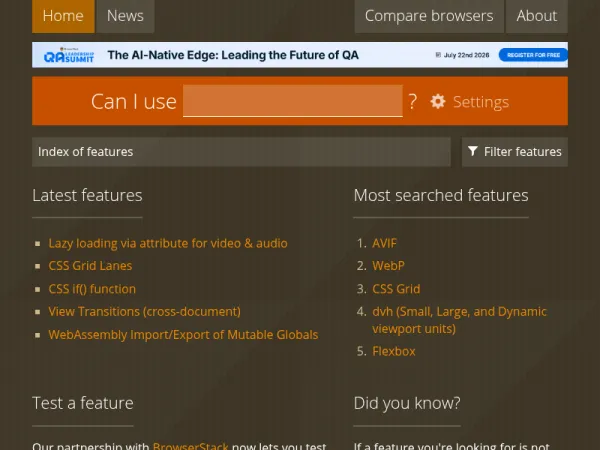Open View Transitions (cross-document) link
The width and height of the screenshot is (600, 450).
click(144, 311)
